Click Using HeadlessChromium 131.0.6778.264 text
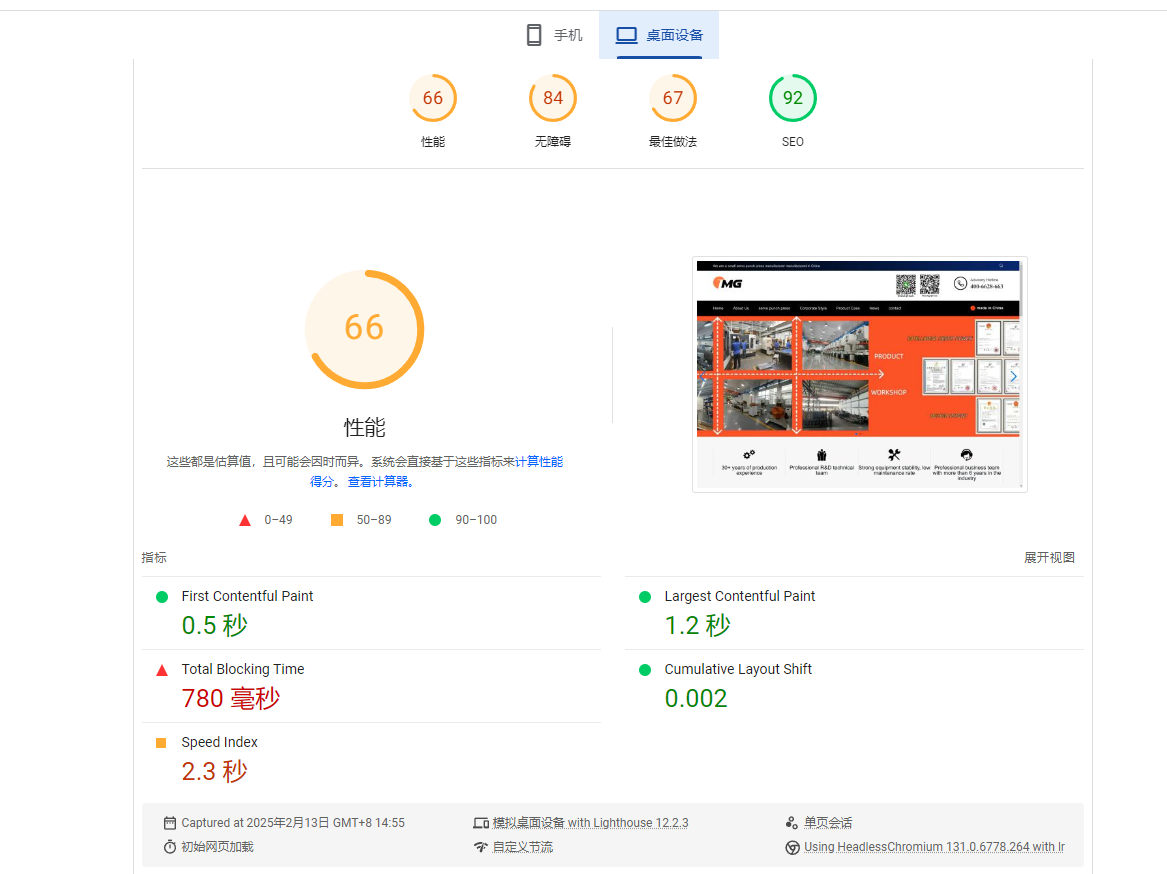1167x874 pixels. tap(934, 847)
